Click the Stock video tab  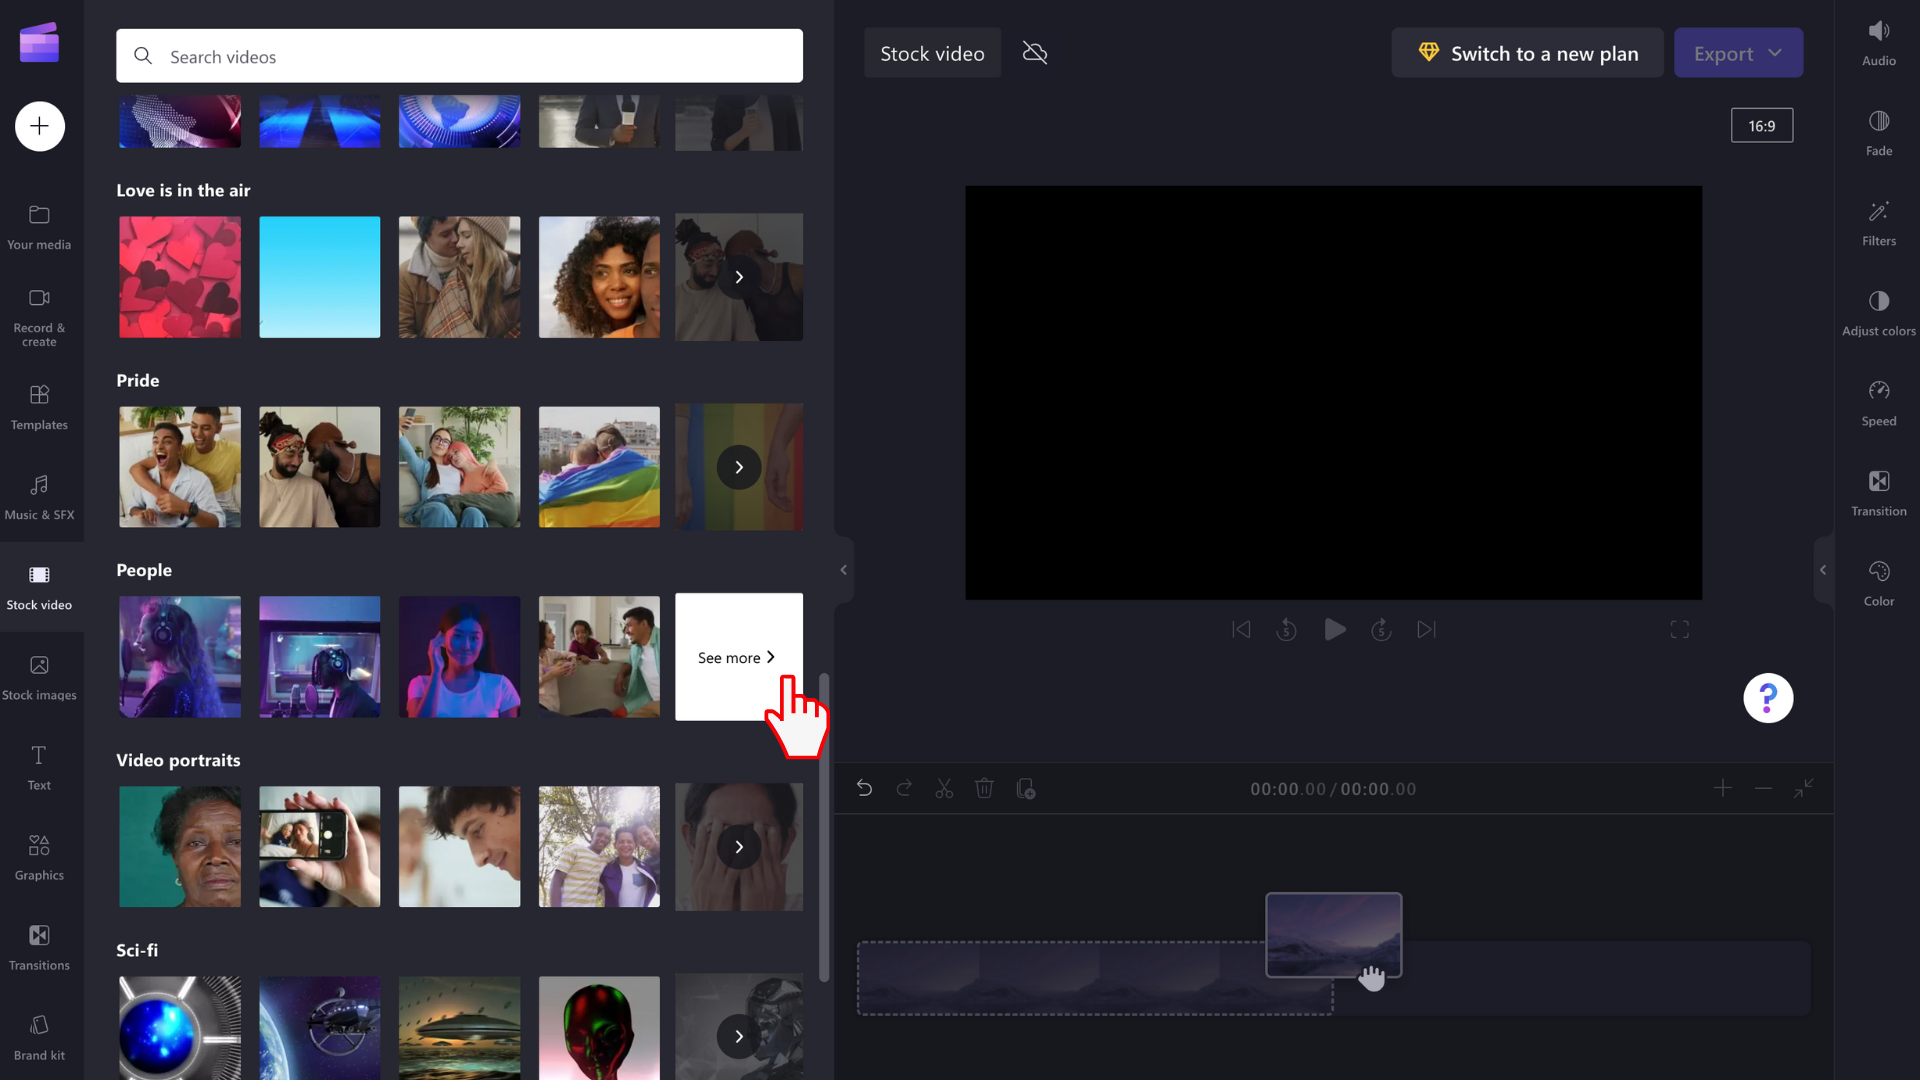pyautogui.click(x=38, y=585)
